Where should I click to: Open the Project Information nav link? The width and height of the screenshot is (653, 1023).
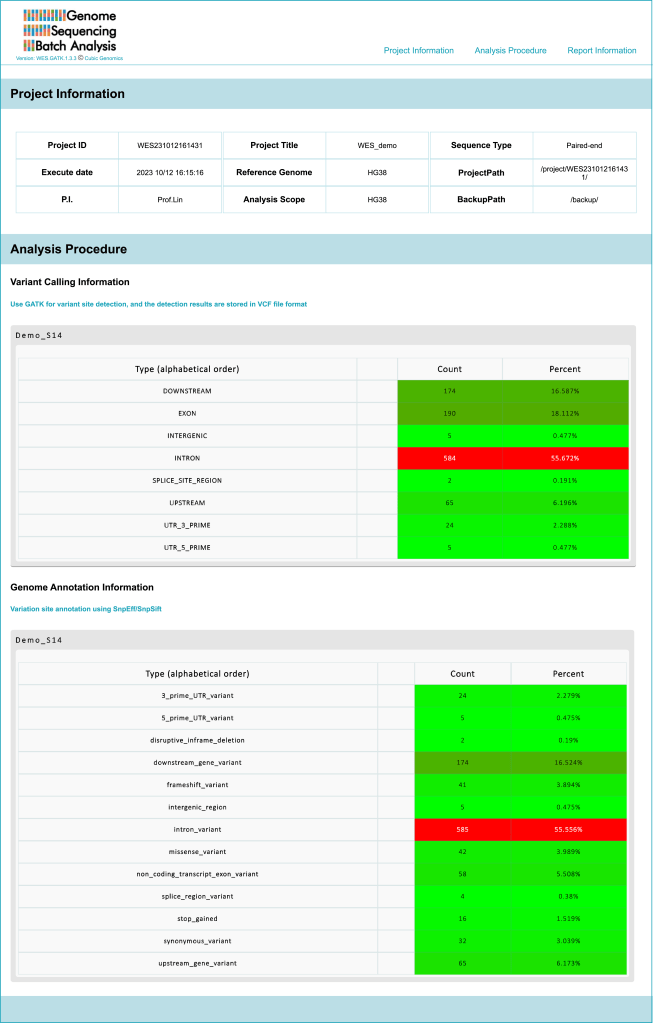click(418, 50)
